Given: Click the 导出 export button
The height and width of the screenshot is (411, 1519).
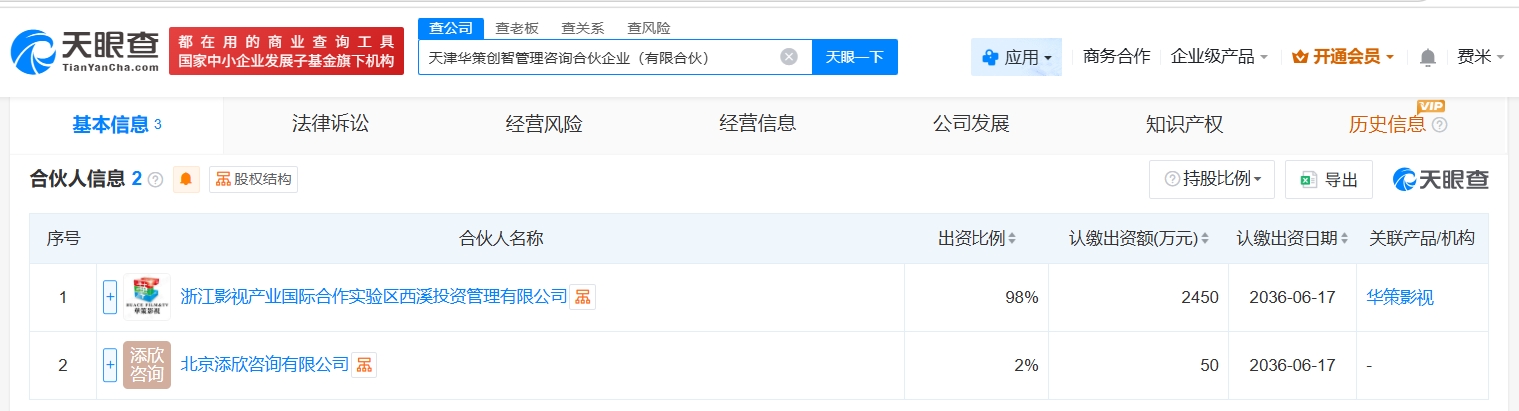Looking at the screenshot, I should (x=1328, y=180).
